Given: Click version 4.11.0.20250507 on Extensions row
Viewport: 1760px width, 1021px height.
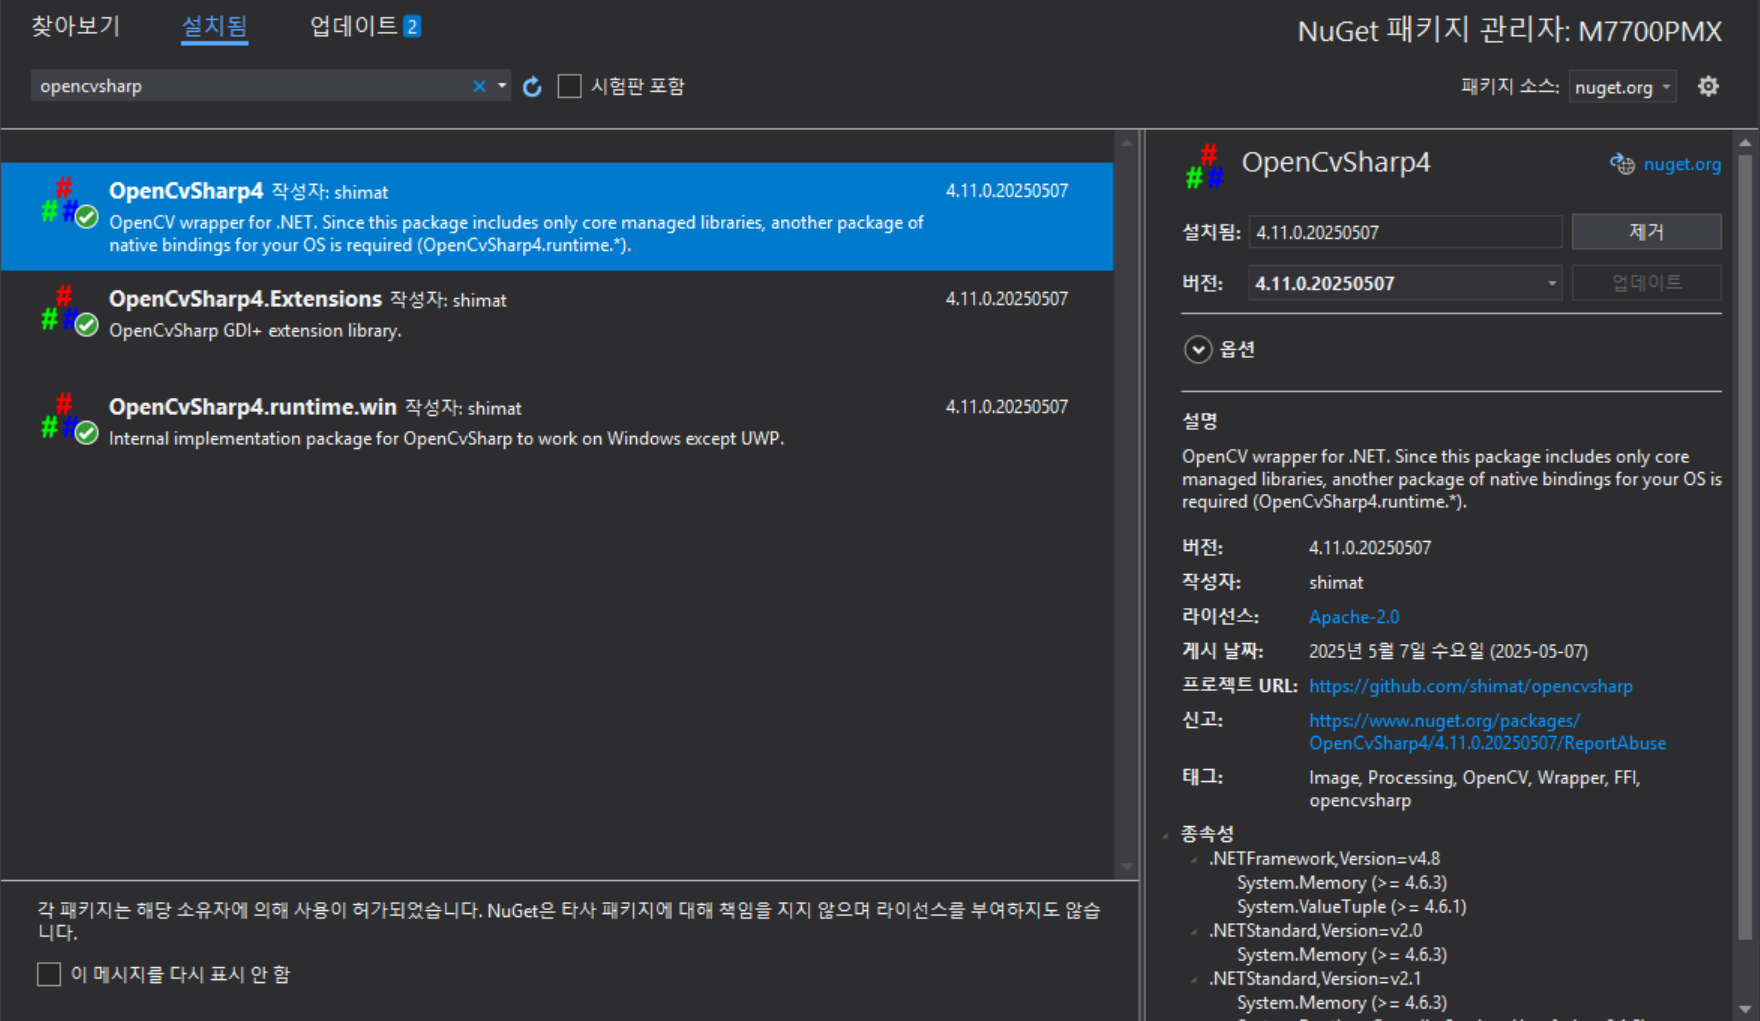Looking at the screenshot, I should pyautogui.click(x=1007, y=299).
